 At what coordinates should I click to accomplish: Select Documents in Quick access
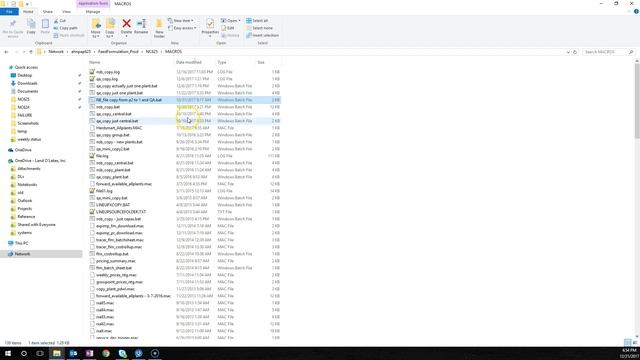pyautogui.click(x=28, y=91)
